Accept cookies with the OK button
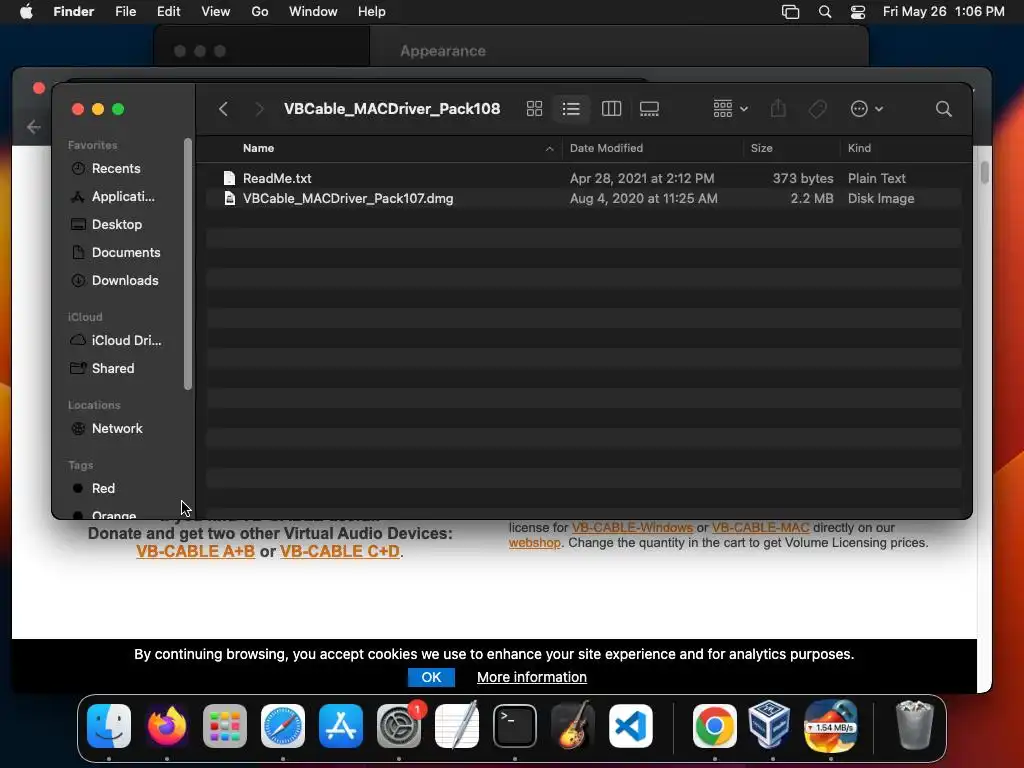 pyautogui.click(x=431, y=677)
